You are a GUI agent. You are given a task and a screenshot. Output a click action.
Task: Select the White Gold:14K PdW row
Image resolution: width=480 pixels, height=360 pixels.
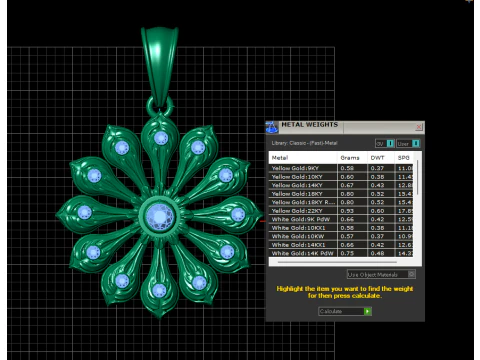[341, 253]
